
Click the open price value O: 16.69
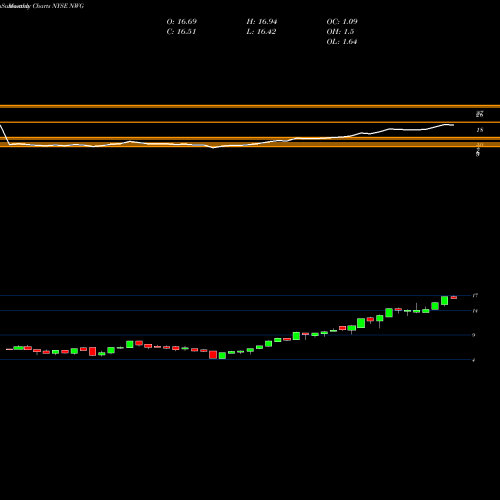tap(182, 22)
